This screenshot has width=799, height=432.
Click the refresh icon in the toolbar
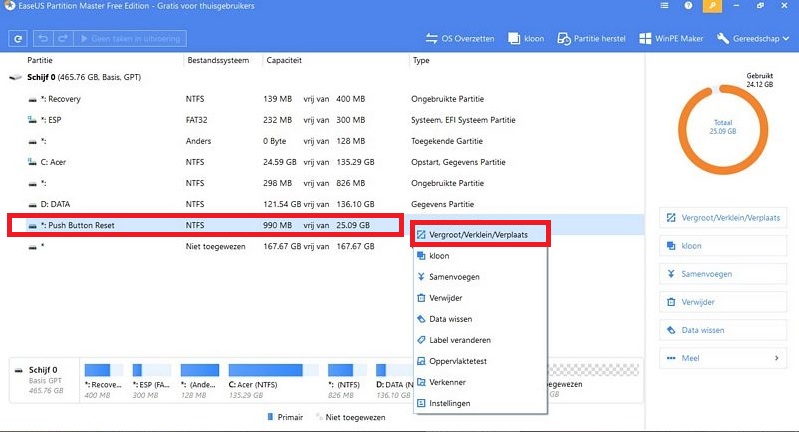[18, 39]
